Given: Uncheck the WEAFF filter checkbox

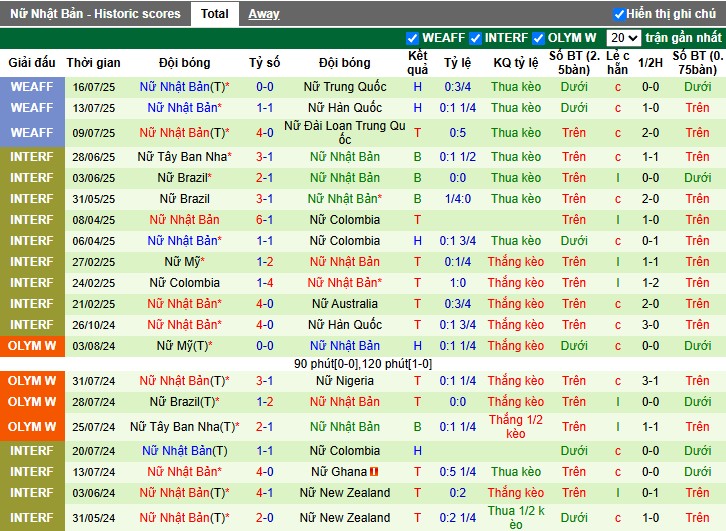Looking at the screenshot, I should (412, 38).
